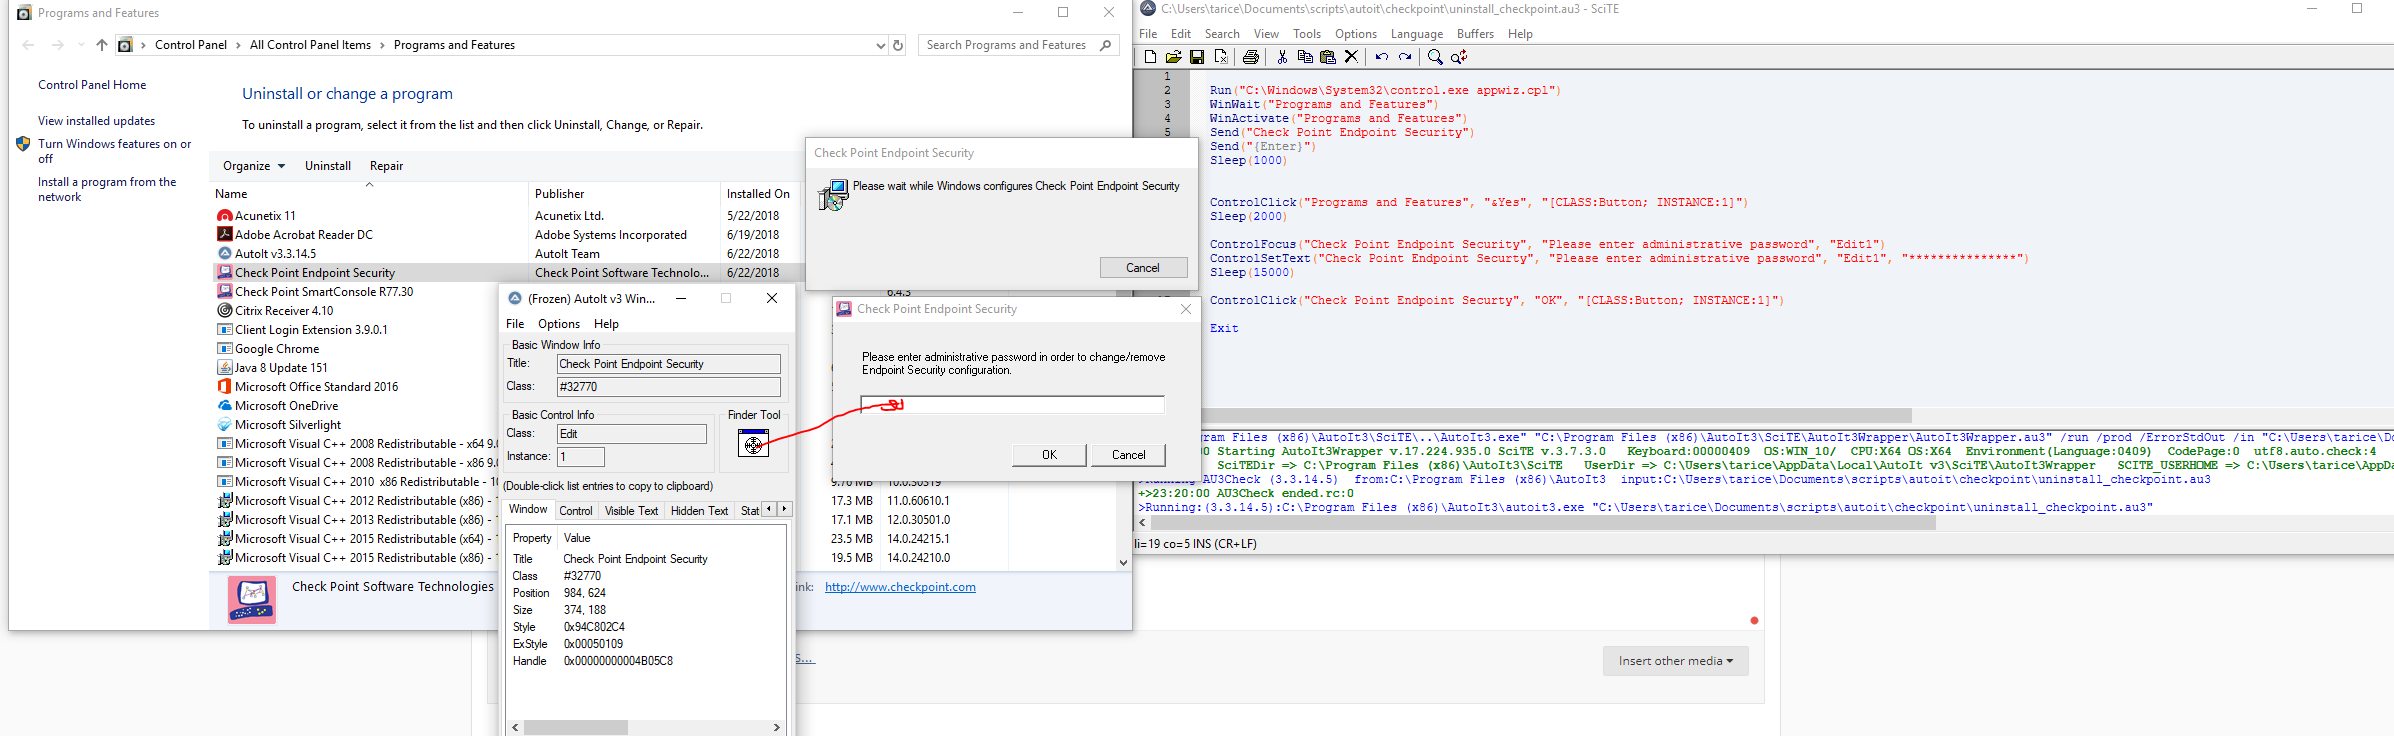Click the Adobe Acrobat Reader DC icon
2394x736 pixels.
[225, 235]
